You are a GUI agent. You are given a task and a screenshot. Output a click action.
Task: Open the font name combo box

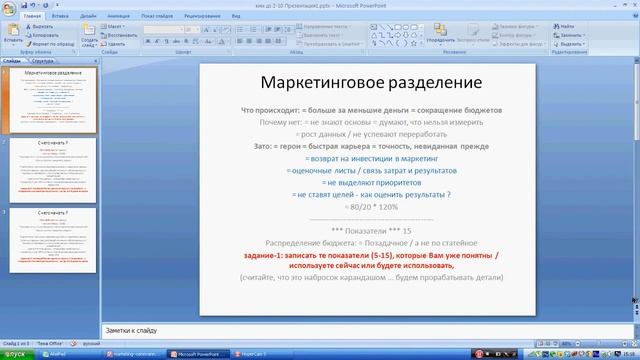point(163,30)
